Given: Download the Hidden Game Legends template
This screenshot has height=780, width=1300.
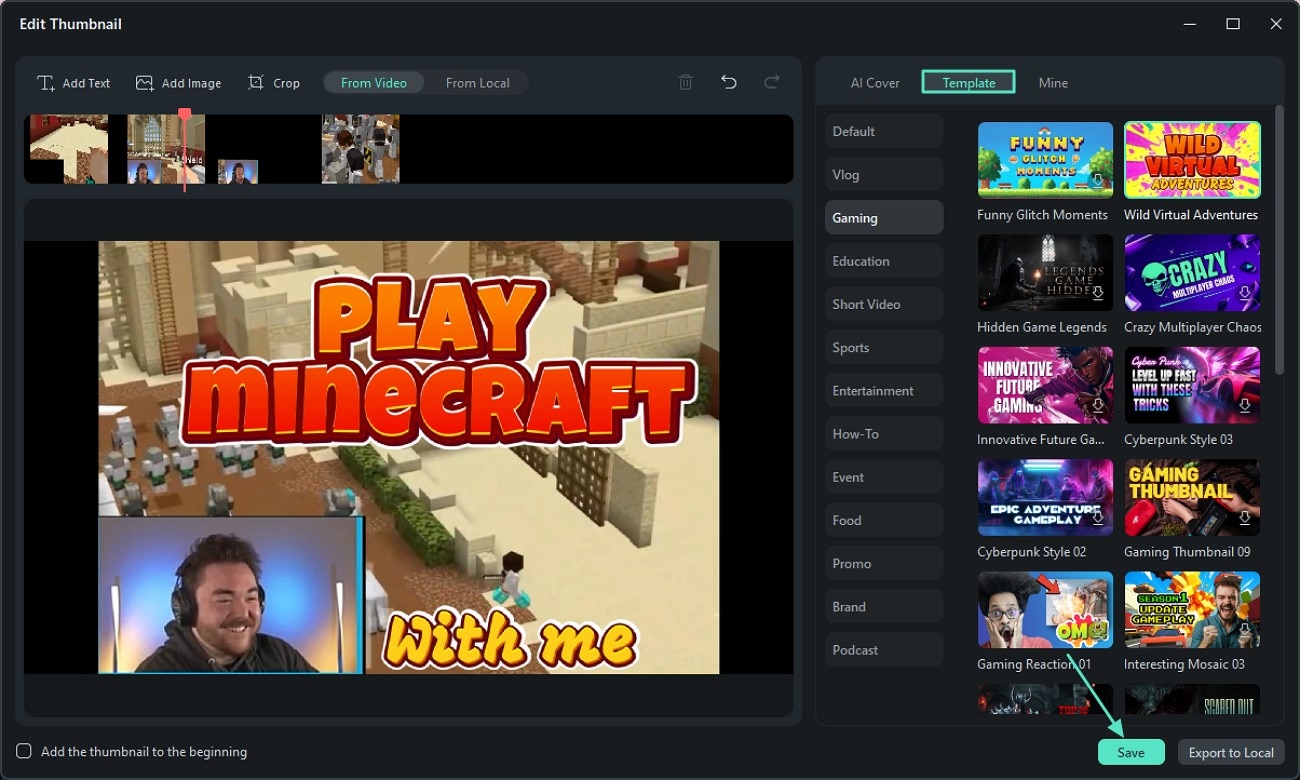Looking at the screenshot, I should (1098, 293).
